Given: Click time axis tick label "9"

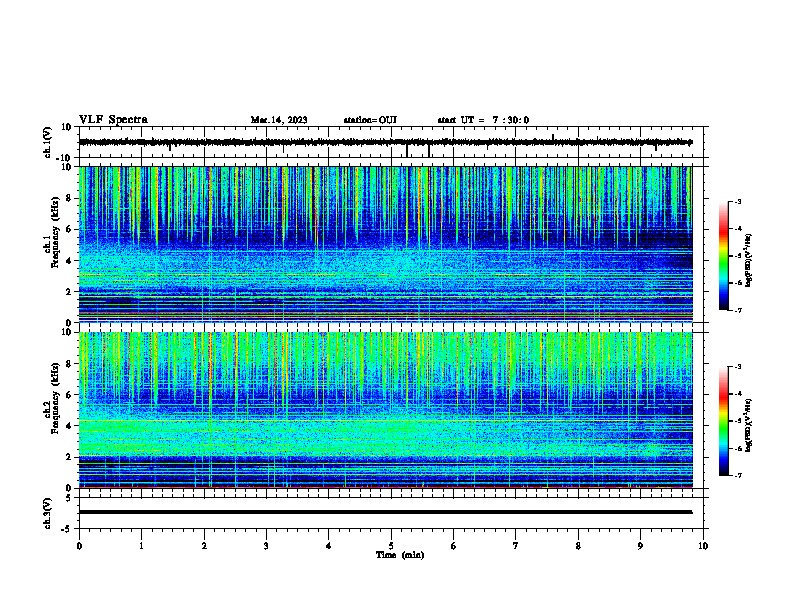Looking at the screenshot, I should coord(640,546).
